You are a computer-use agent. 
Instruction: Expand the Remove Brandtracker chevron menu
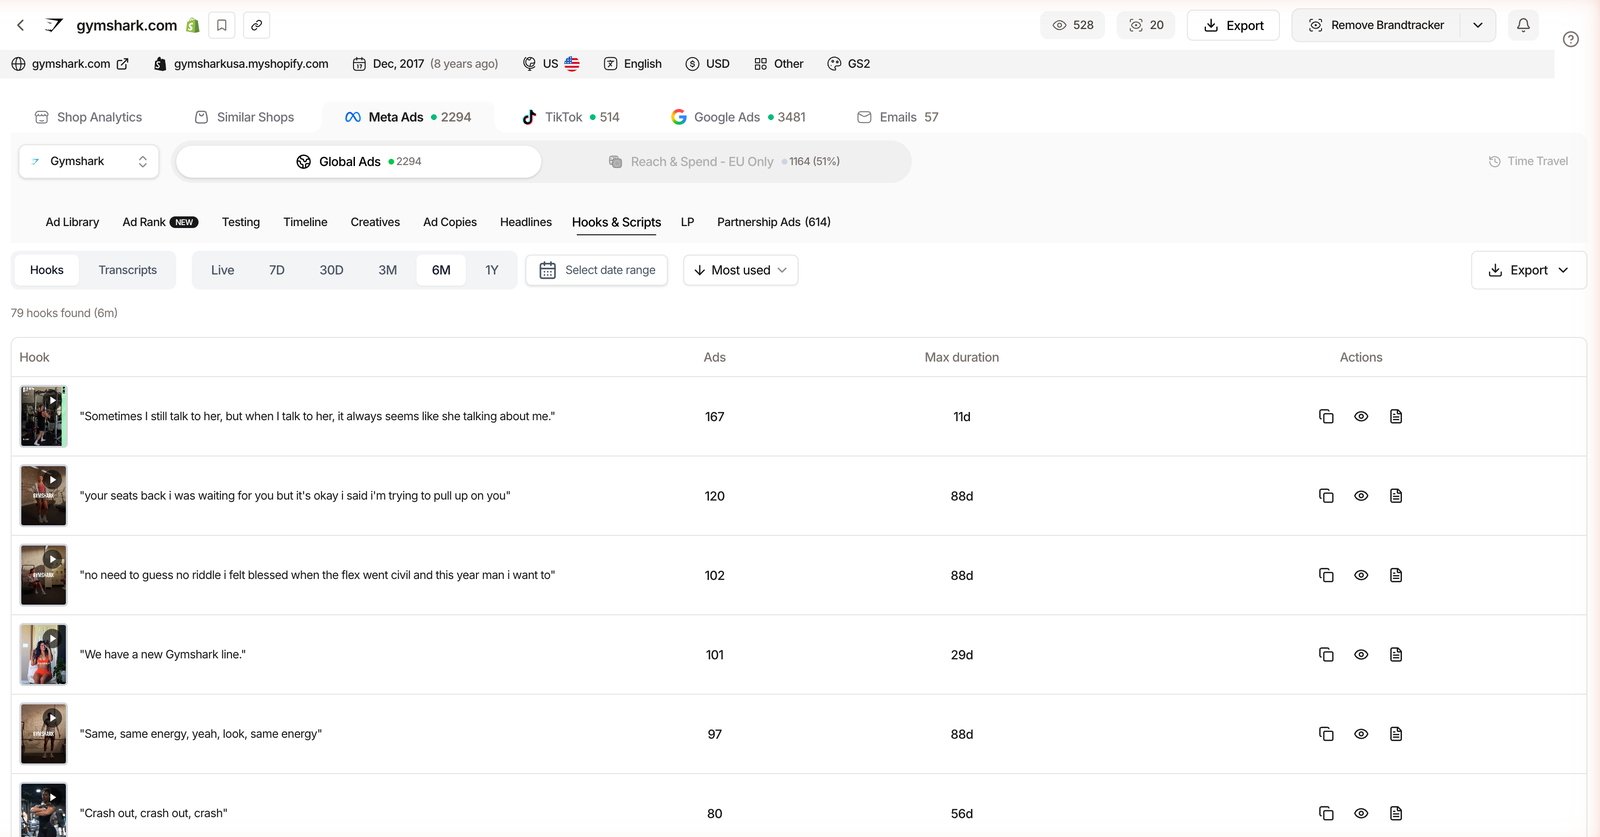click(x=1478, y=25)
